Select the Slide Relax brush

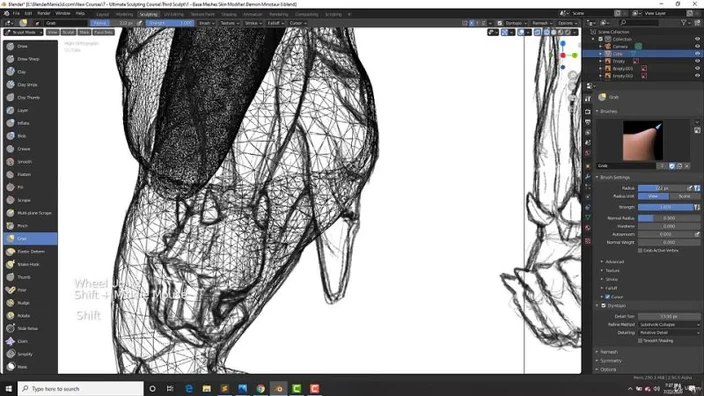(x=30, y=328)
